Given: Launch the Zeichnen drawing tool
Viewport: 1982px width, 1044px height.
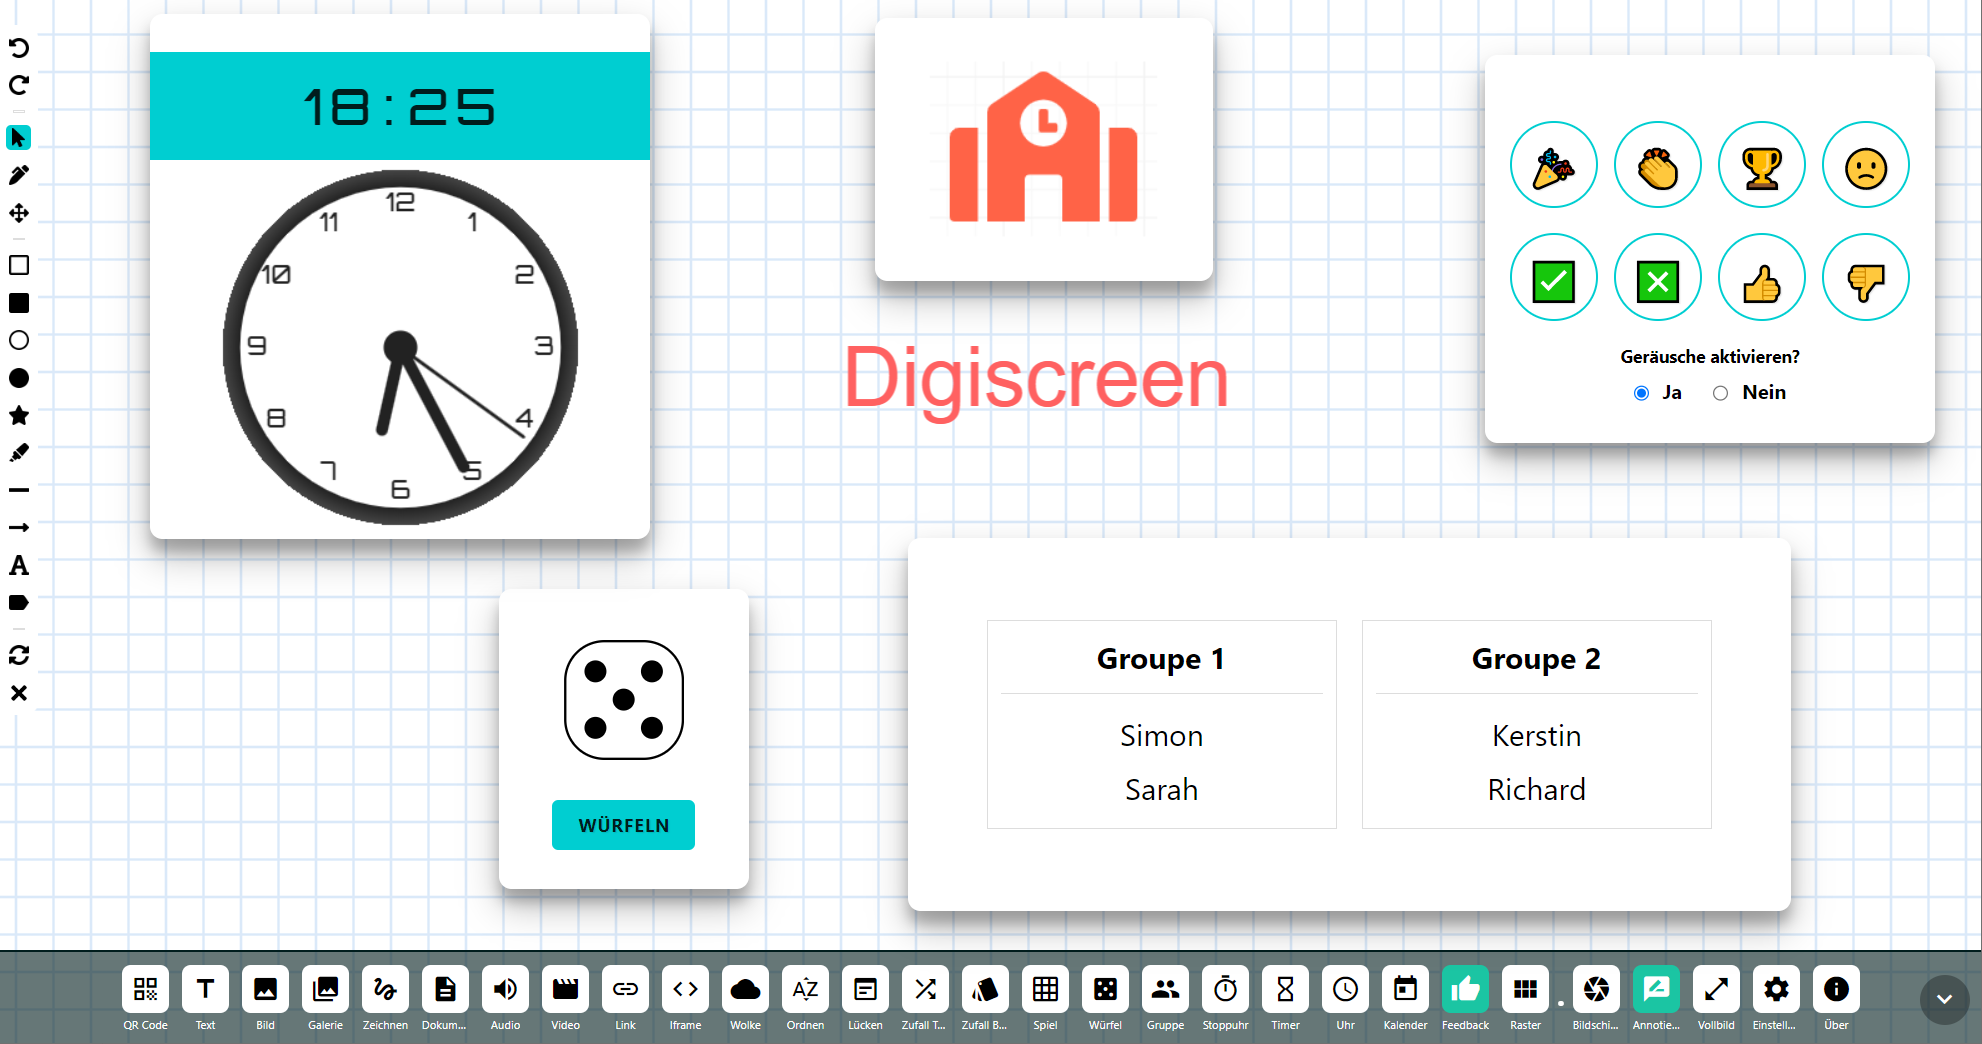Looking at the screenshot, I should tap(385, 989).
